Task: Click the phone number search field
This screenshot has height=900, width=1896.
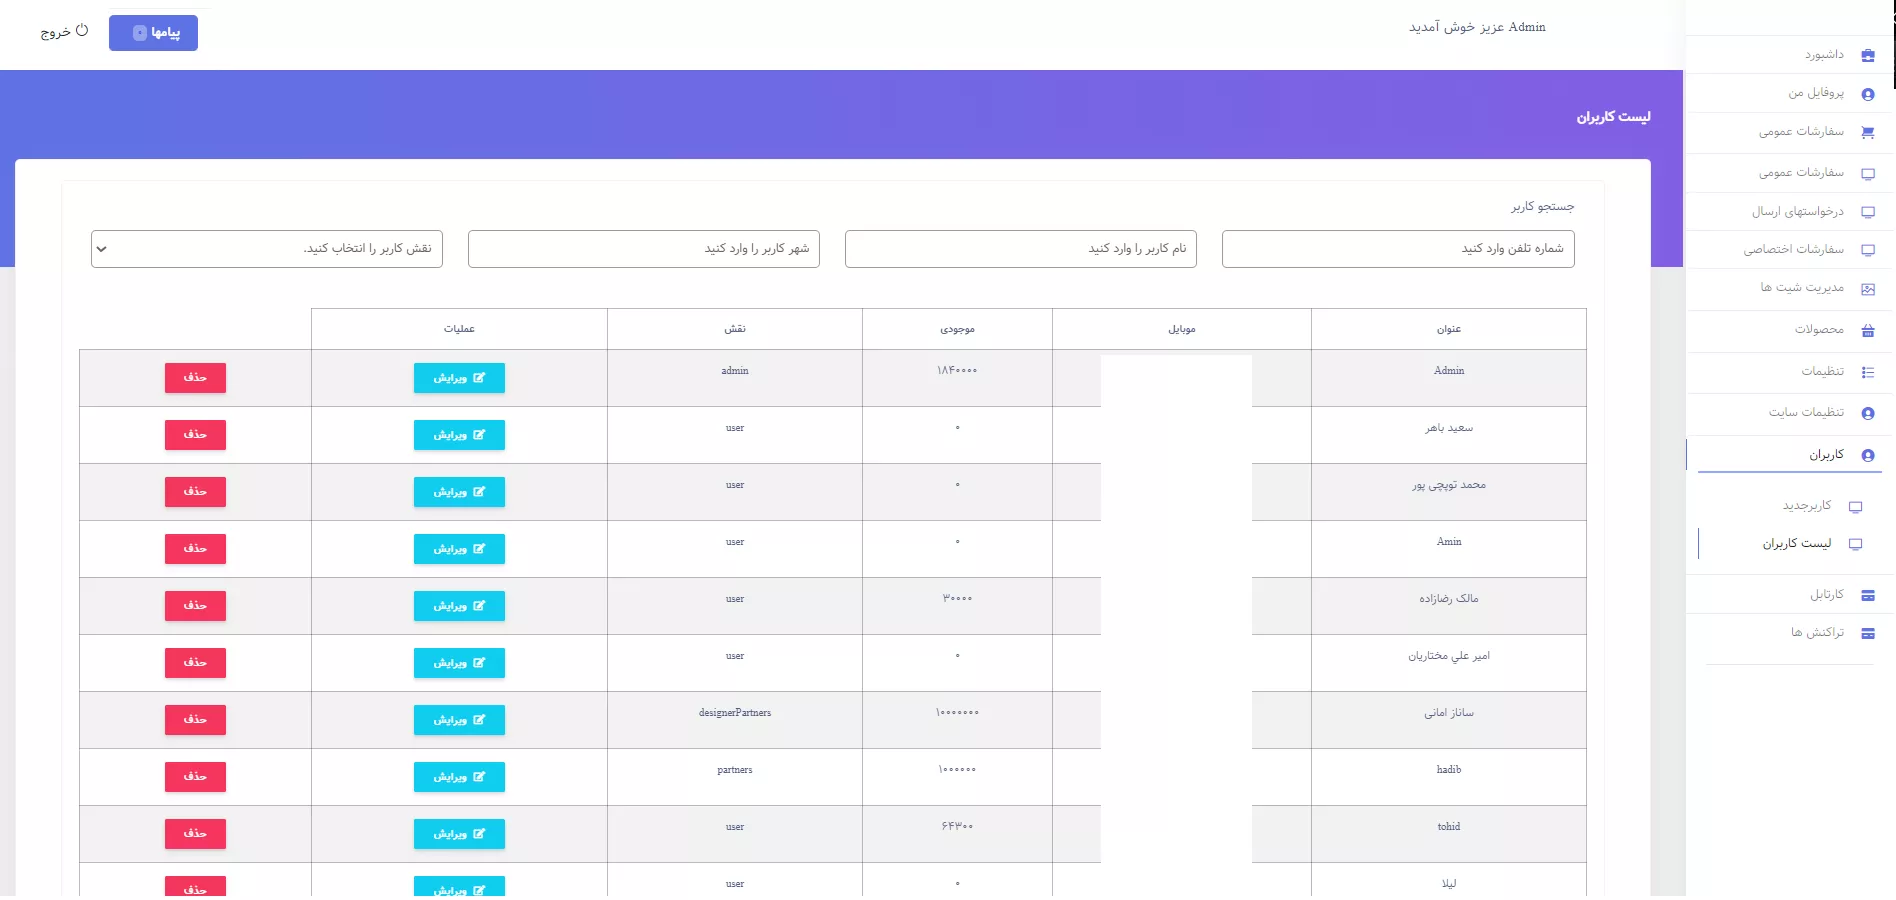Action: point(1397,249)
